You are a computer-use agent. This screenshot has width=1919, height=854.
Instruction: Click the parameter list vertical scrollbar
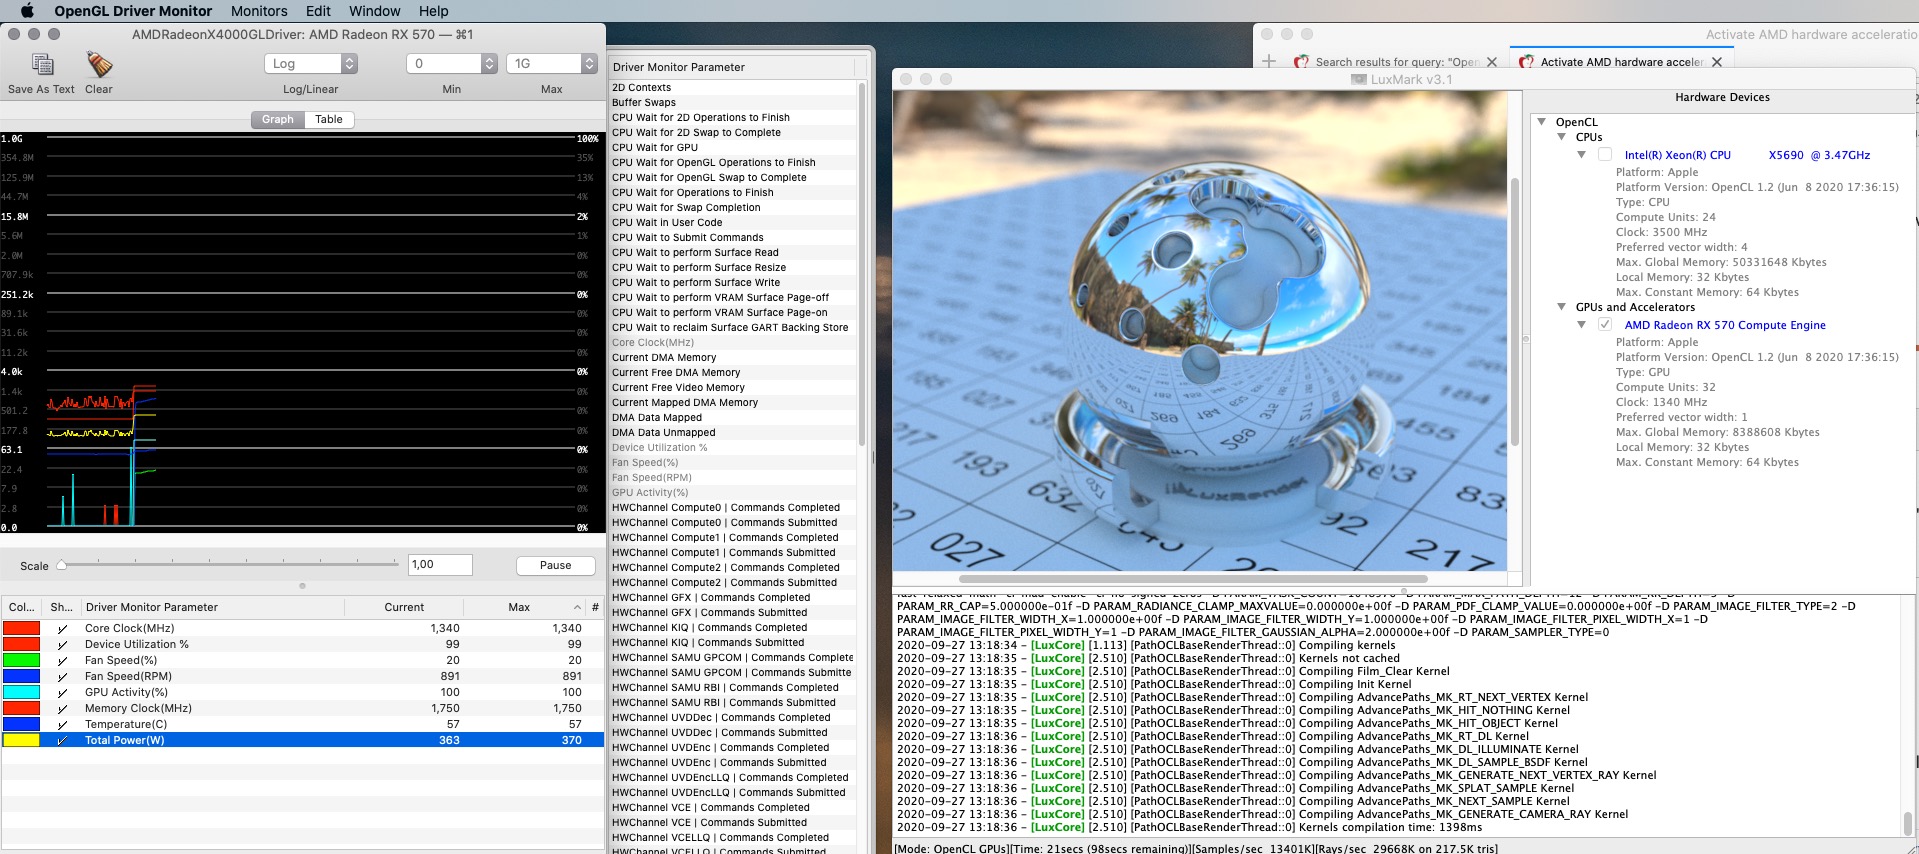[862, 264]
